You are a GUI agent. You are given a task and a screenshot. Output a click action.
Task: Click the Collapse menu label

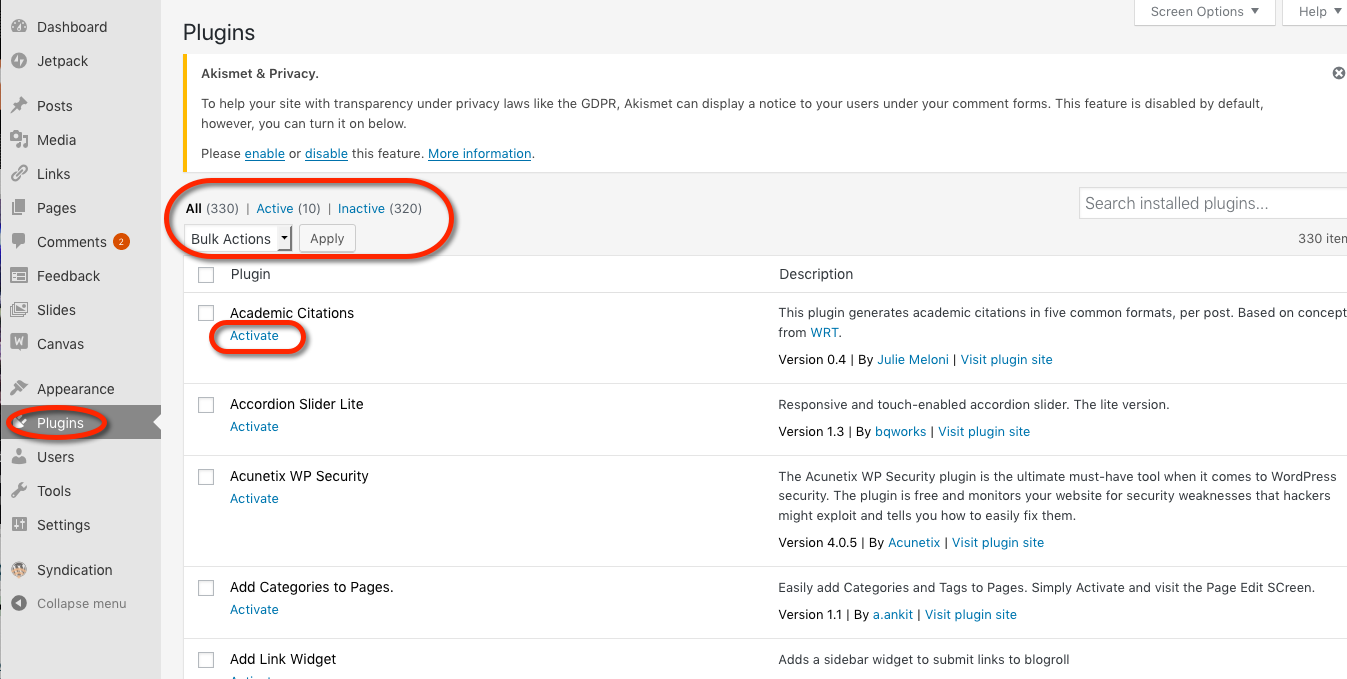(82, 604)
